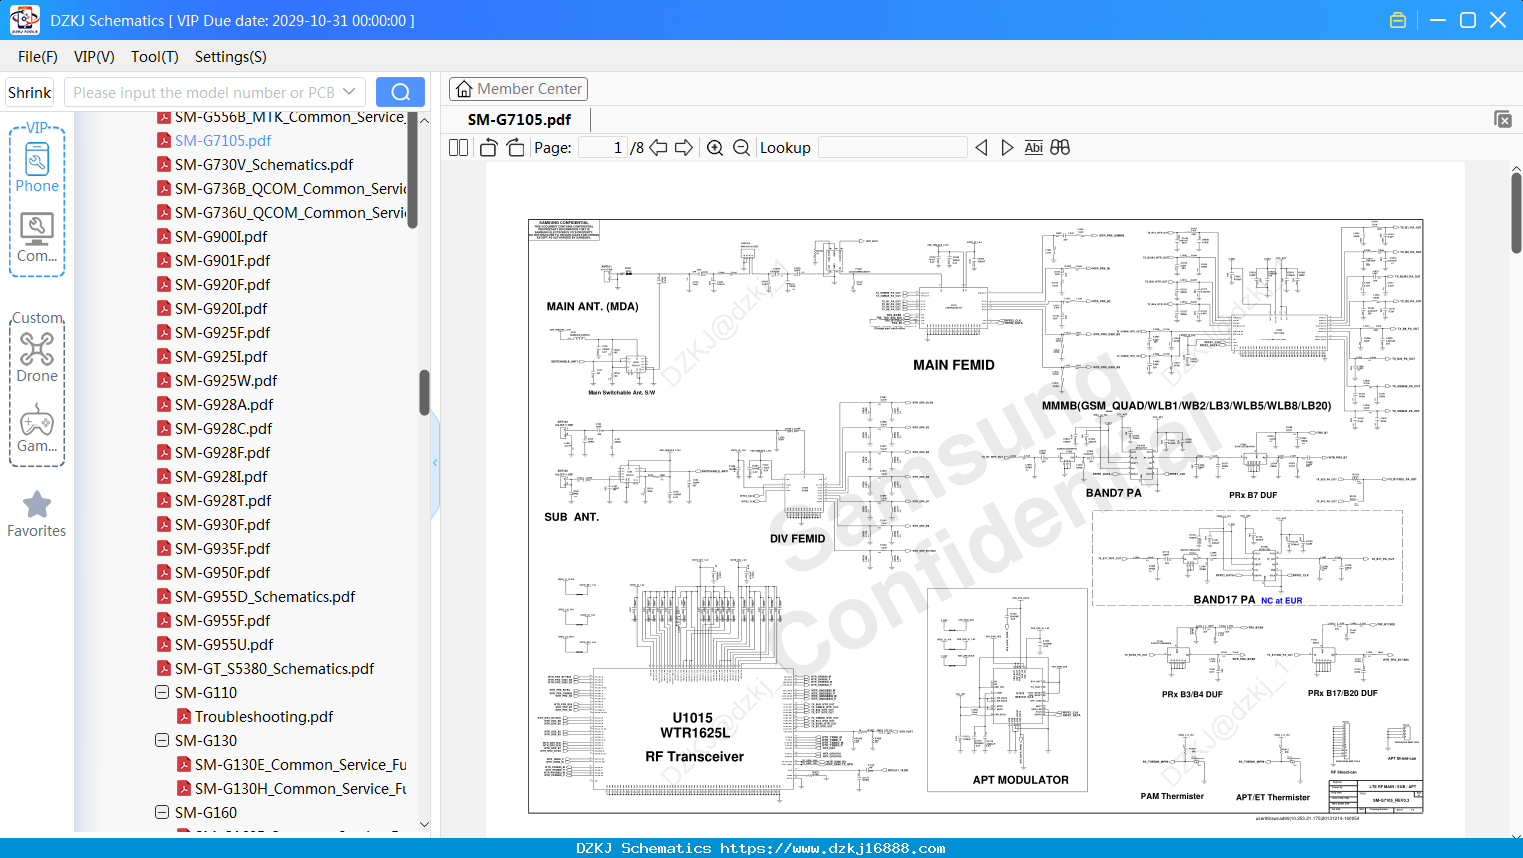Viewport: 1523px width, 858px height.
Task: Collapse the left panel with the splitter handle
Action: pos(435,462)
